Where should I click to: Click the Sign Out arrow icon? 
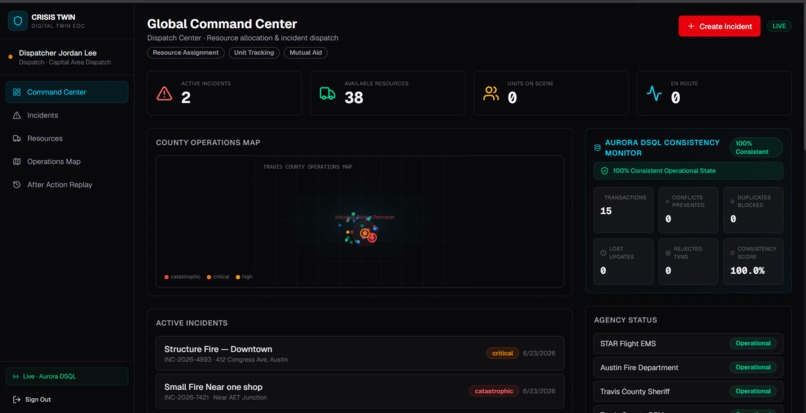[x=16, y=400]
